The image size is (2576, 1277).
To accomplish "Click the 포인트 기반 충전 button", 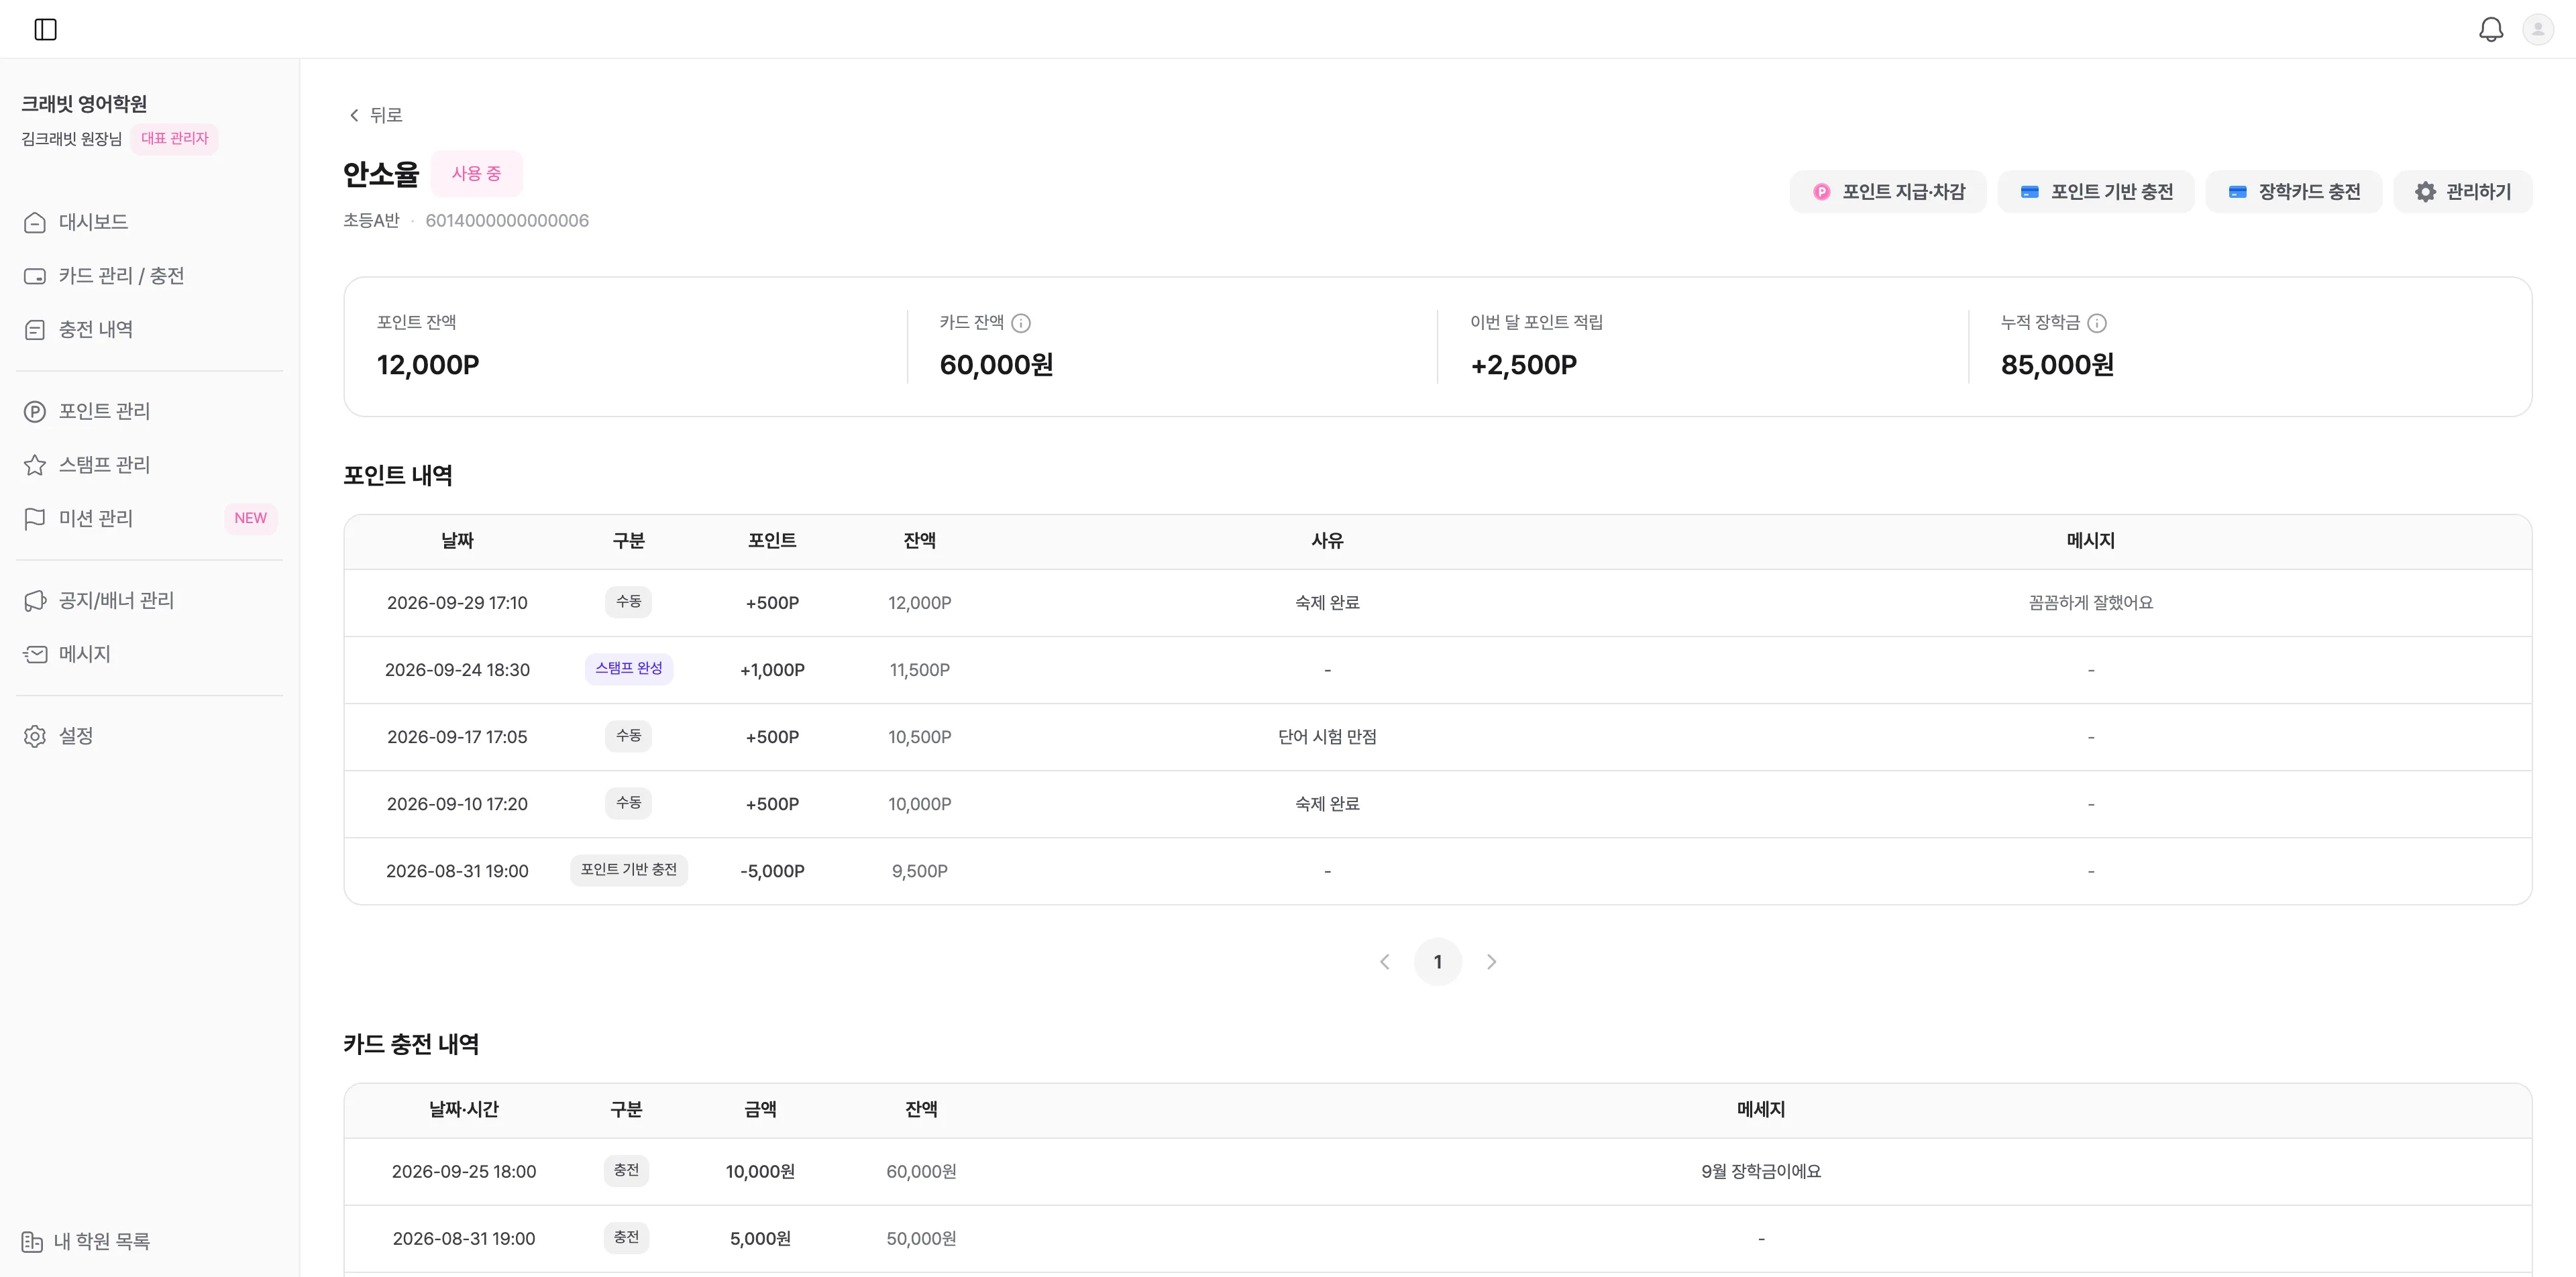I will (x=2096, y=192).
